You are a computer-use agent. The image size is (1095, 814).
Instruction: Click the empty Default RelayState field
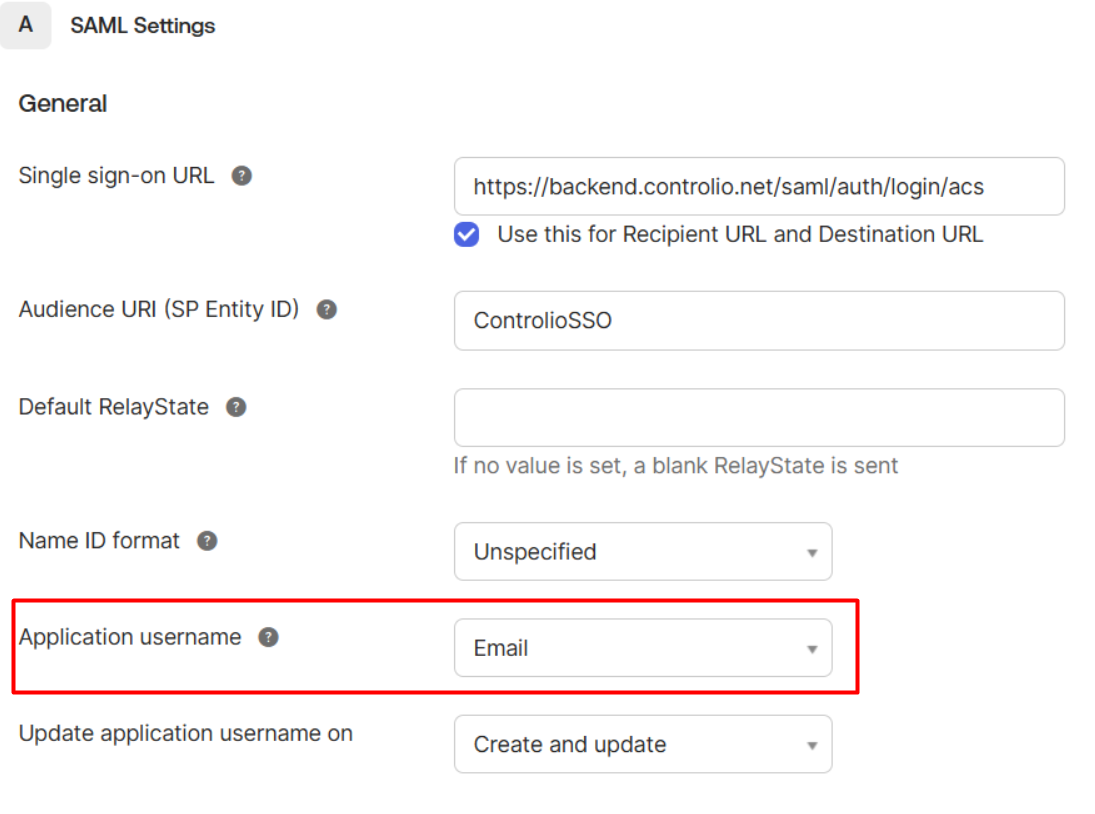coord(759,417)
